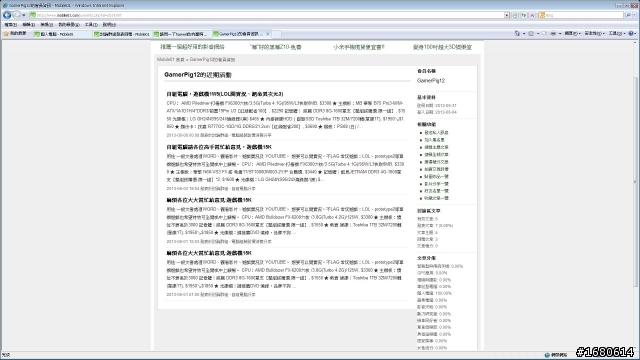Open the fourth post title dated 2013-06-01 01

(209, 253)
